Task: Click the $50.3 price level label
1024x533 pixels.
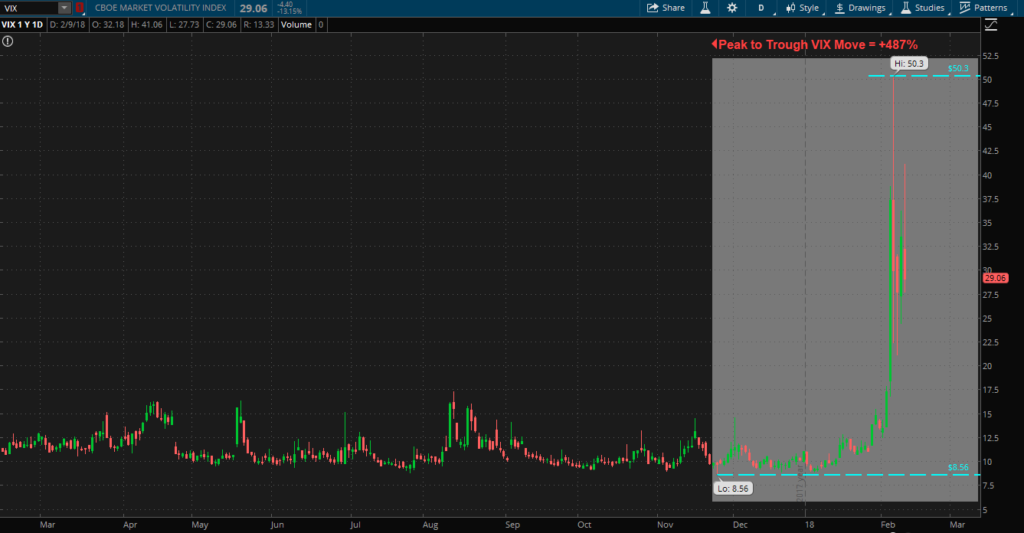Action: [958, 68]
